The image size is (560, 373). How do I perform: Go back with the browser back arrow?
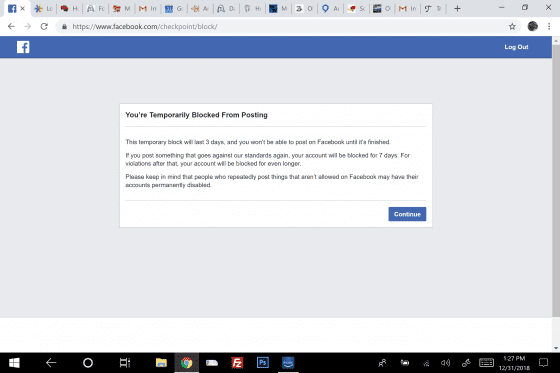[11, 26]
